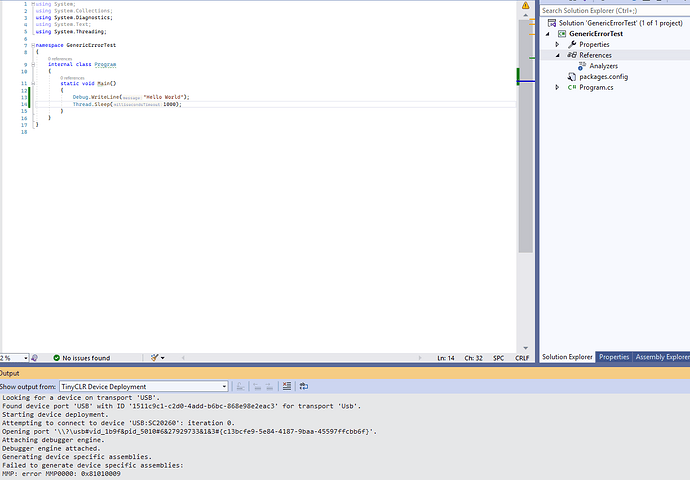
Task: Click the yellow warning icon above the editor scrollbar
Action: pos(525,5)
